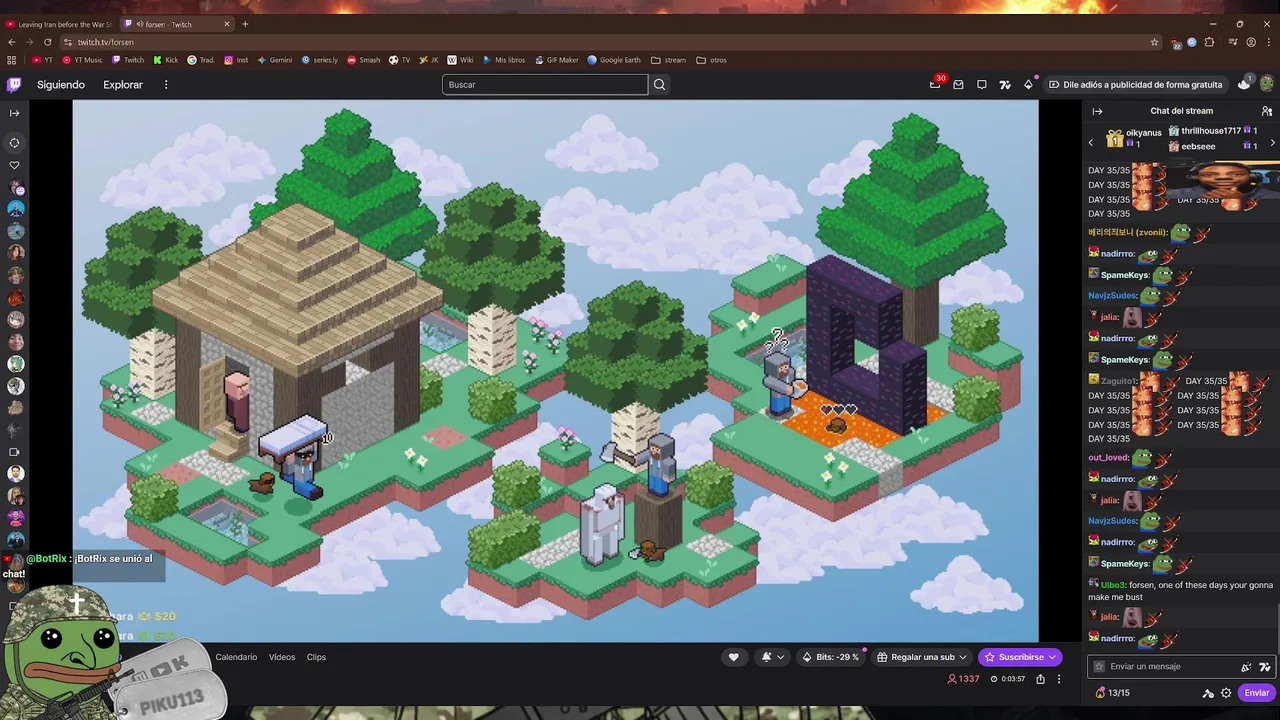The height and width of the screenshot is (720, 1280).
Task: Open the notification bell dropdown
Action: tap(772, 657)
